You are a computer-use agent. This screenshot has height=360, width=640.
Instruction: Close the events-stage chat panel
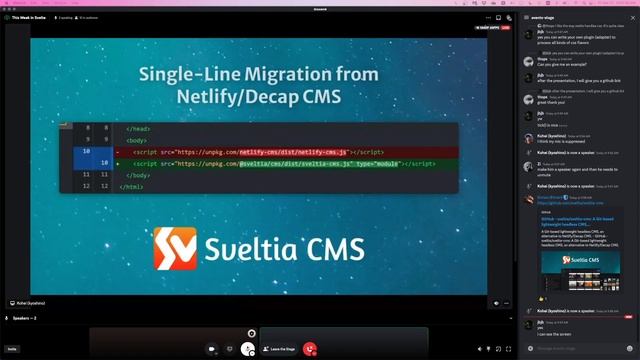tap(633, 18)
